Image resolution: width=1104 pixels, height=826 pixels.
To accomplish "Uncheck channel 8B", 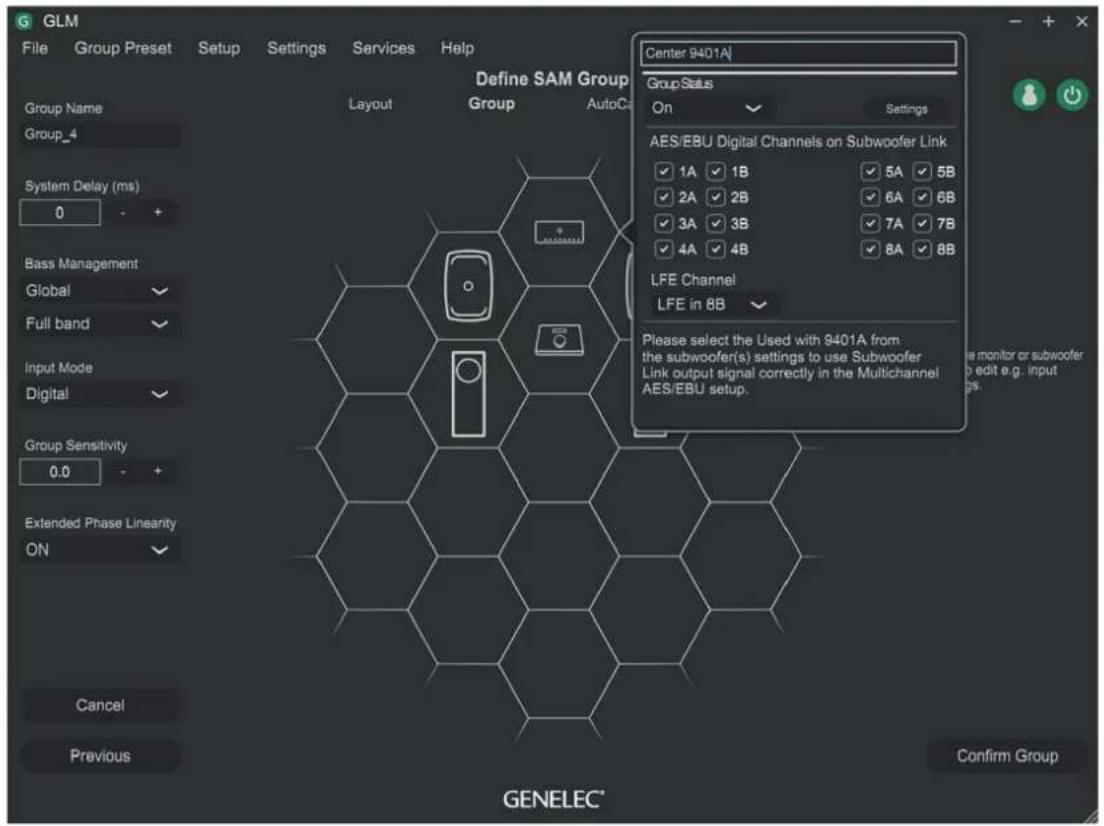I will pos(922,249).
